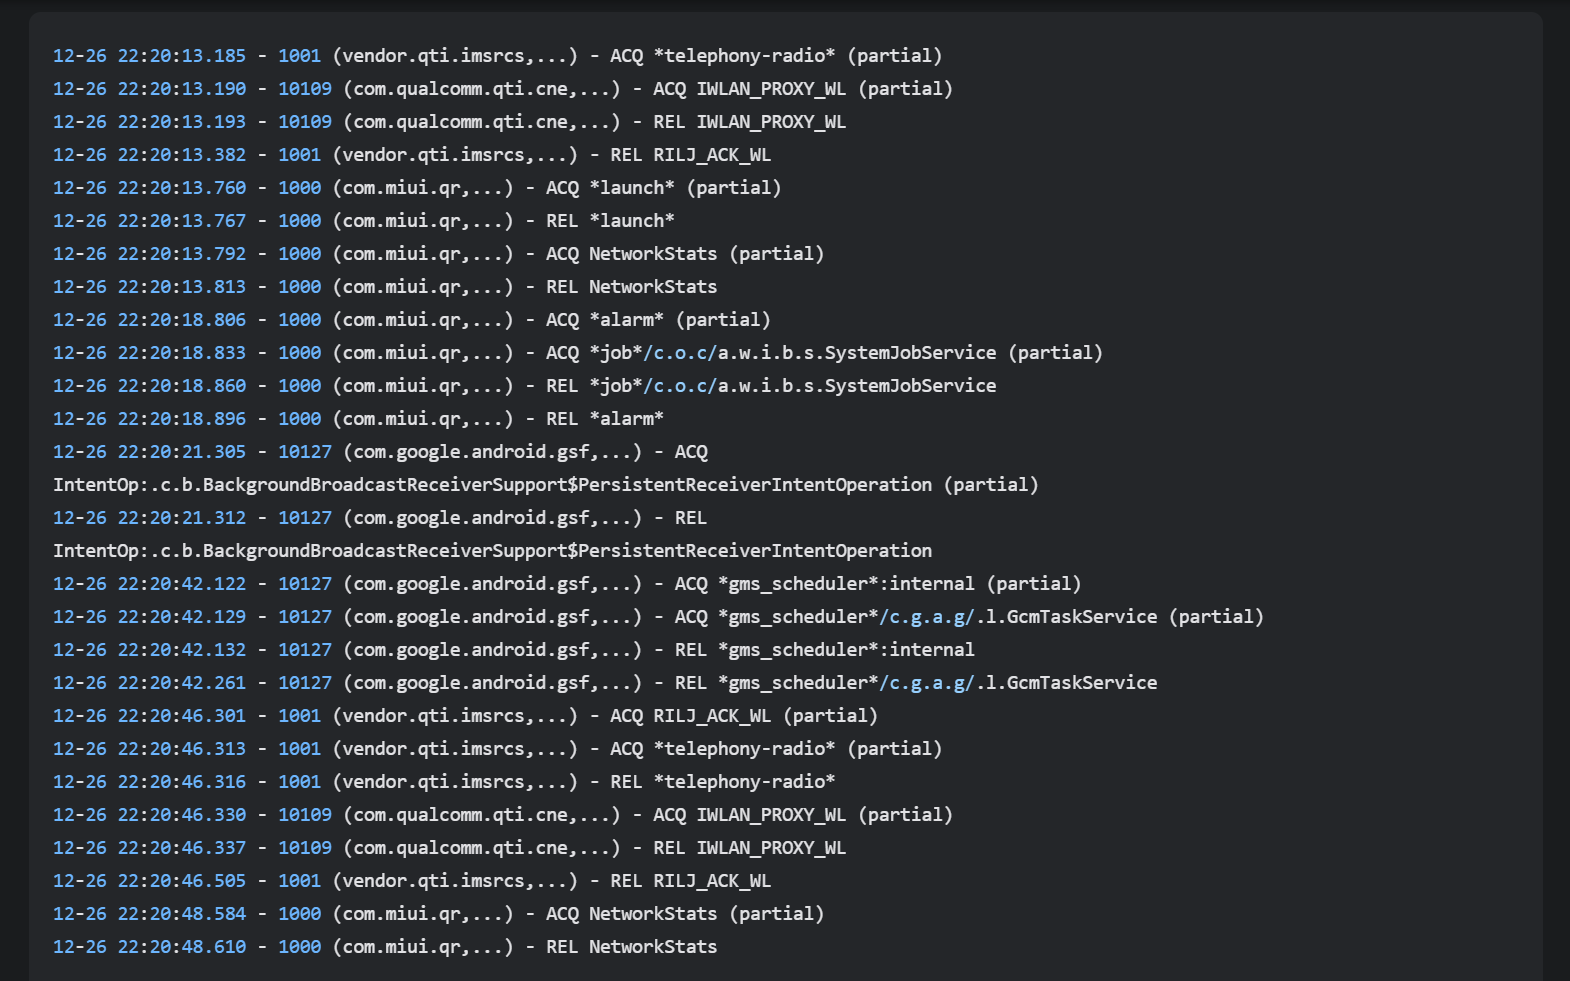Click ACQ NetworkStats on the 22:20:48.584 line

(x=631, y=914)
